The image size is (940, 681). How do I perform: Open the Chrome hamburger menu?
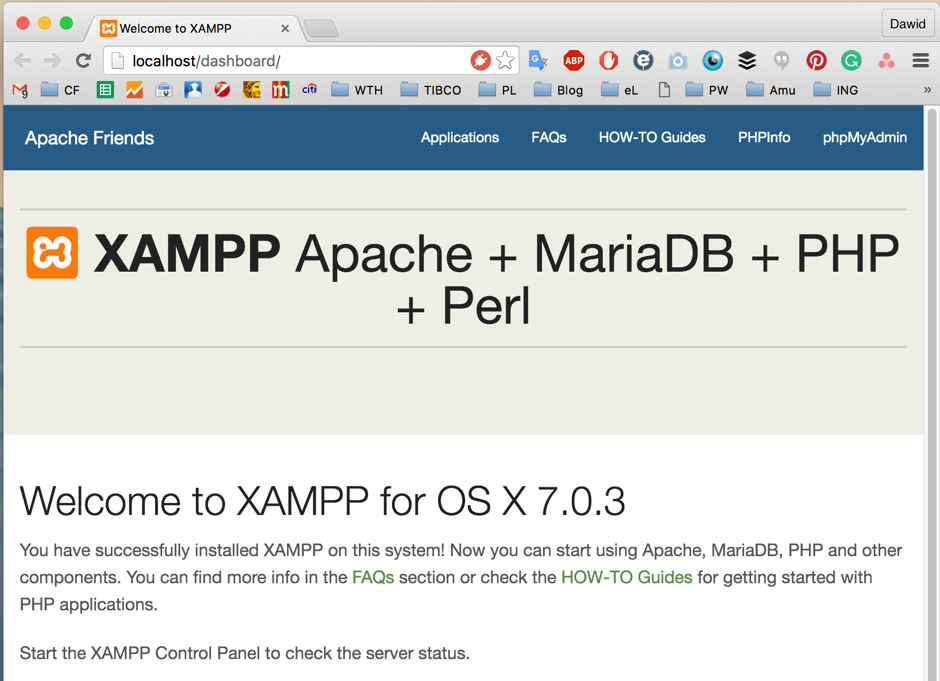point(920,61)
